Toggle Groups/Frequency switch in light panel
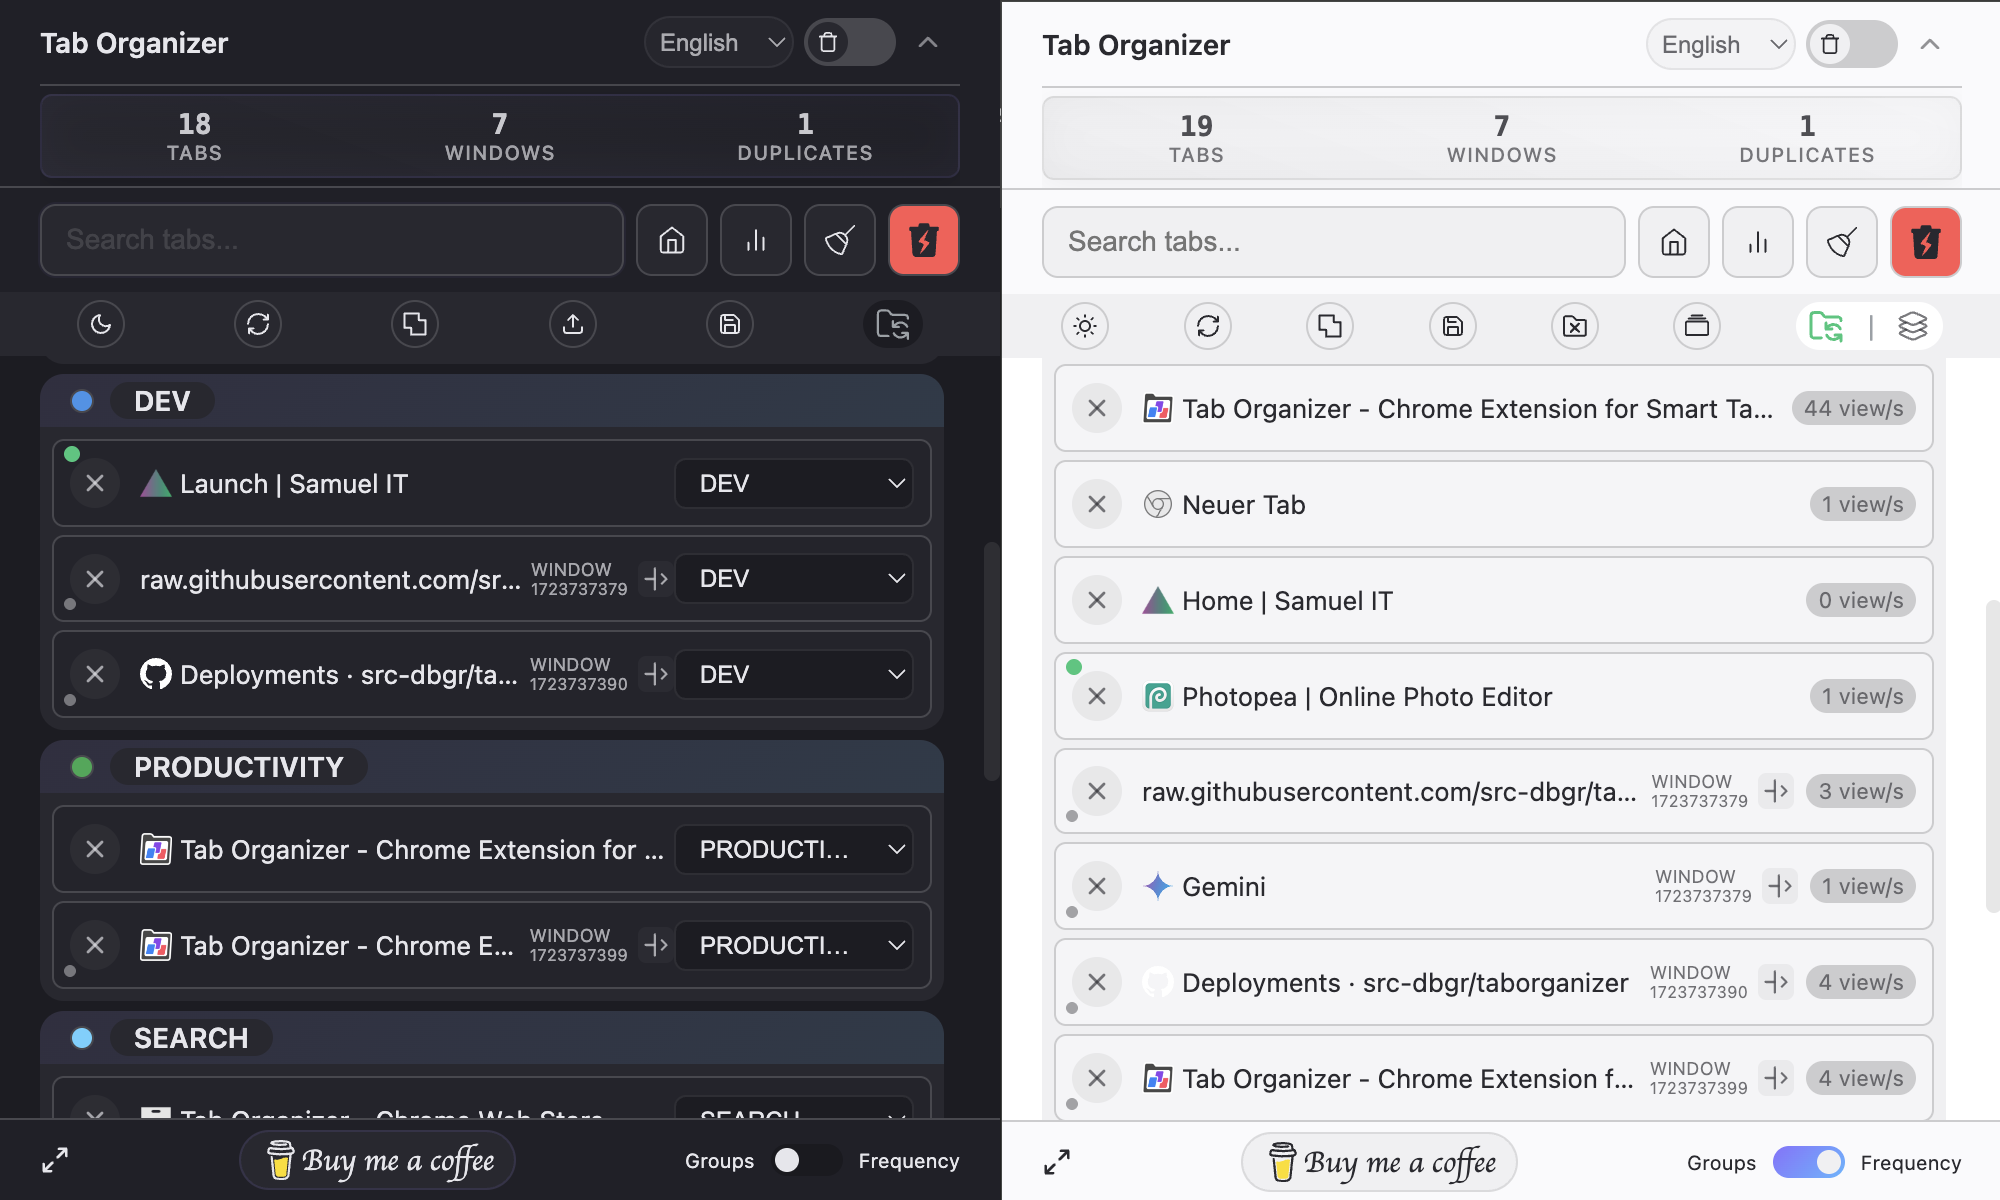 point(1808,1162)
